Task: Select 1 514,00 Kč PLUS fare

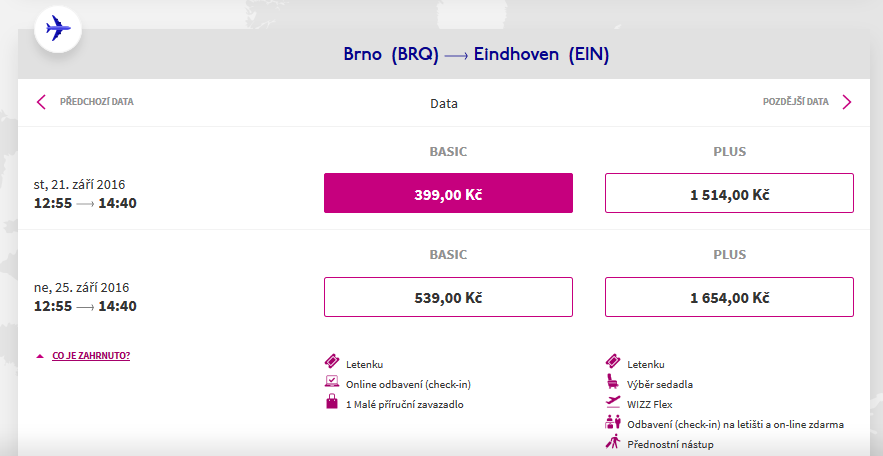Action: pos(729,193)
